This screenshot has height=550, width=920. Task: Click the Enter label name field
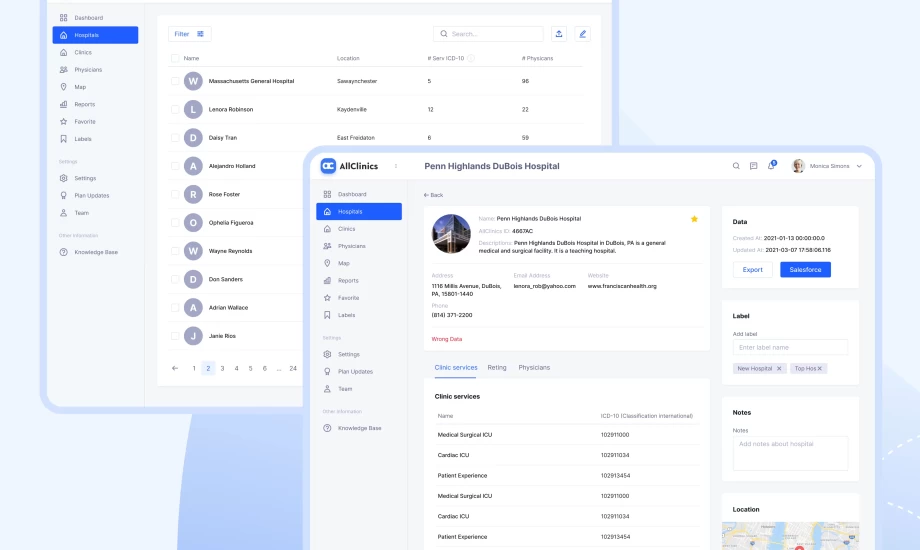click(x=790, y=347)
